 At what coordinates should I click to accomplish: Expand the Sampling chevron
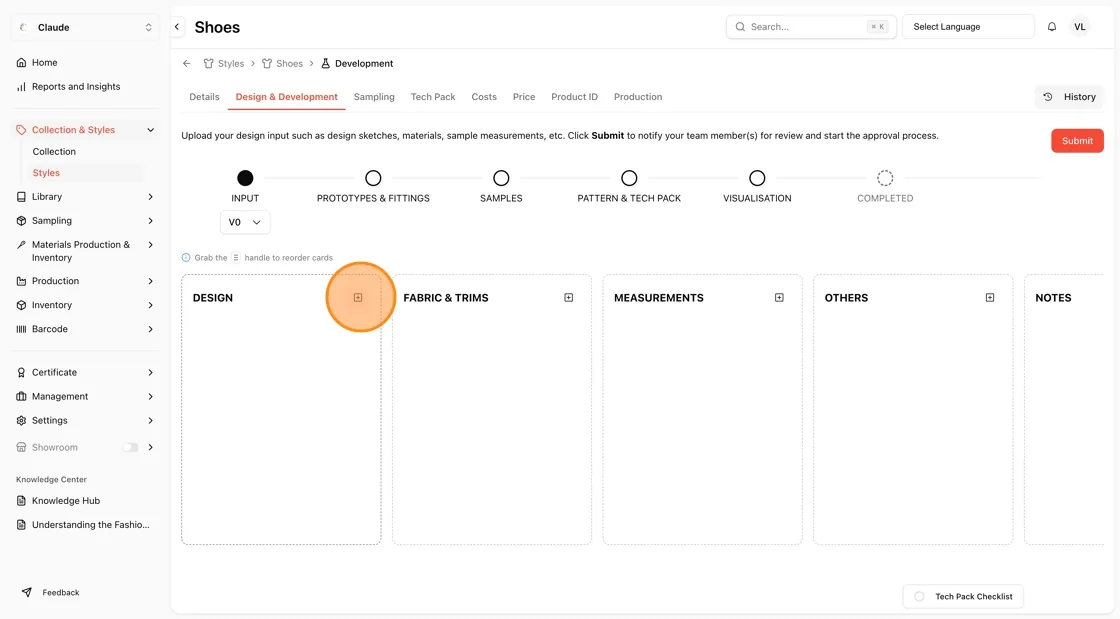click(151, 221)
